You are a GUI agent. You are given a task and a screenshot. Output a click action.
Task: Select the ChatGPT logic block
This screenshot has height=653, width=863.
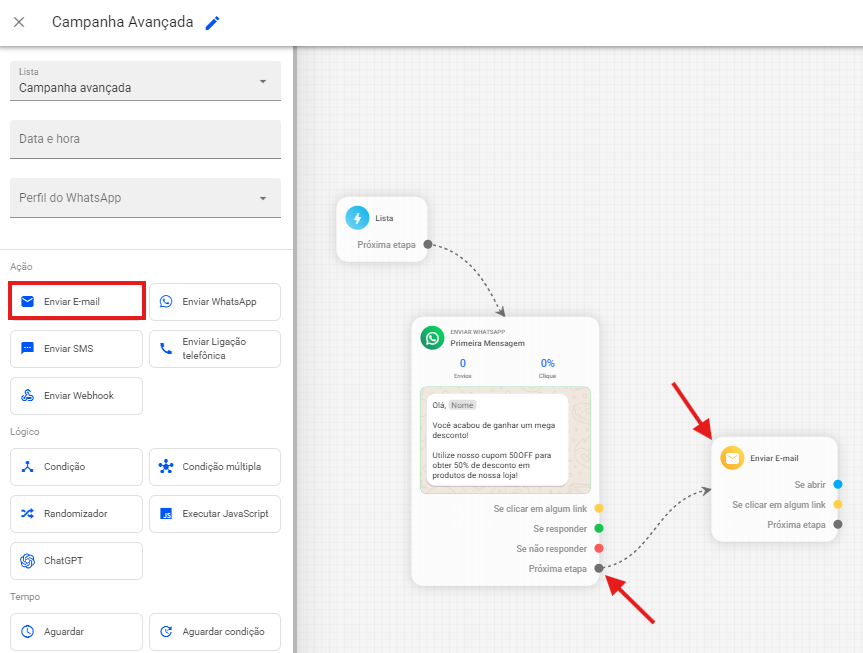coord(77,561)
